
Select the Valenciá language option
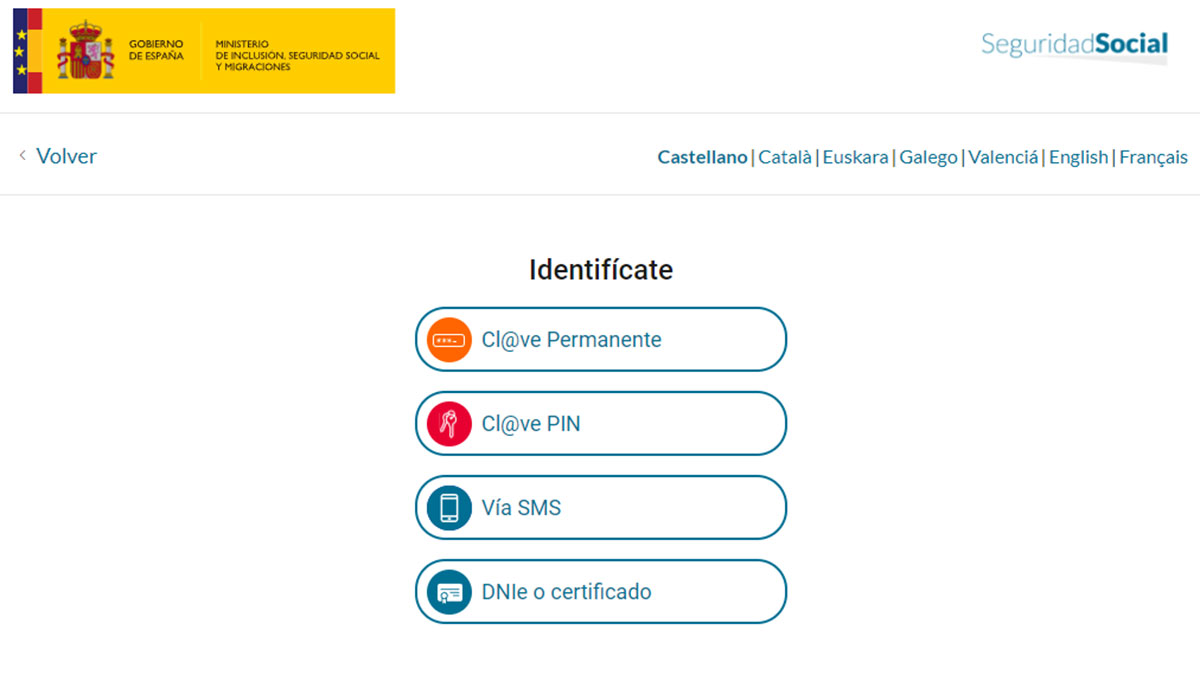pos(1003,157)
